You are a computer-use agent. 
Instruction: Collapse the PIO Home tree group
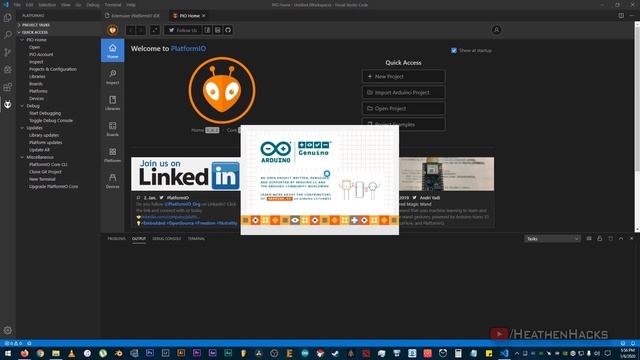(22, 40)
